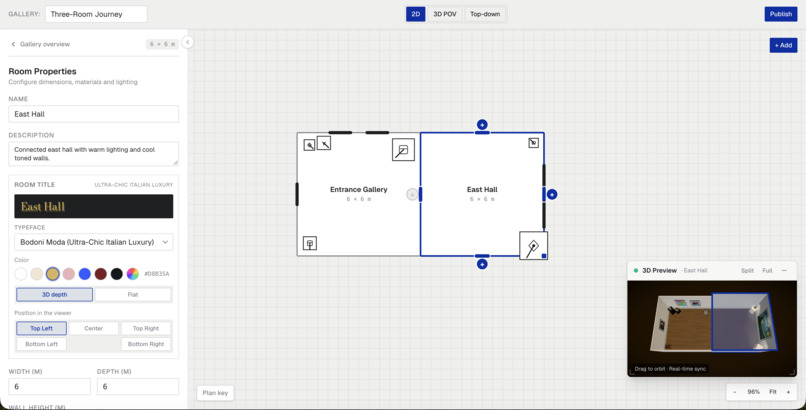Switch to 2D view

[415, 14]
